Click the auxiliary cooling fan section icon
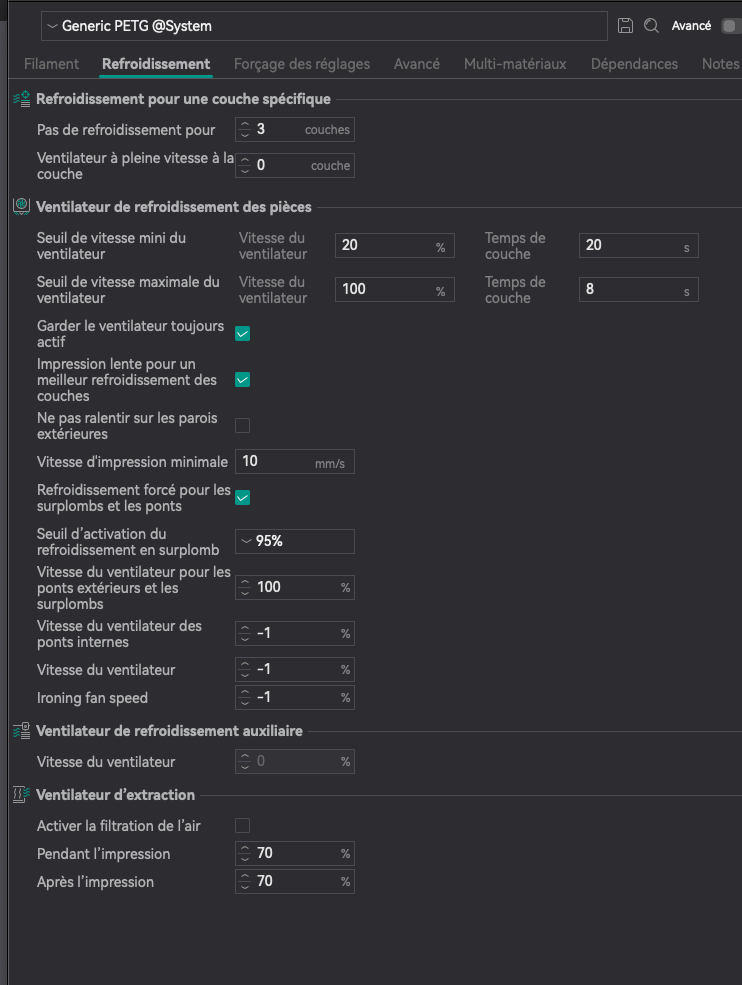742x985 pixels. 21,731
